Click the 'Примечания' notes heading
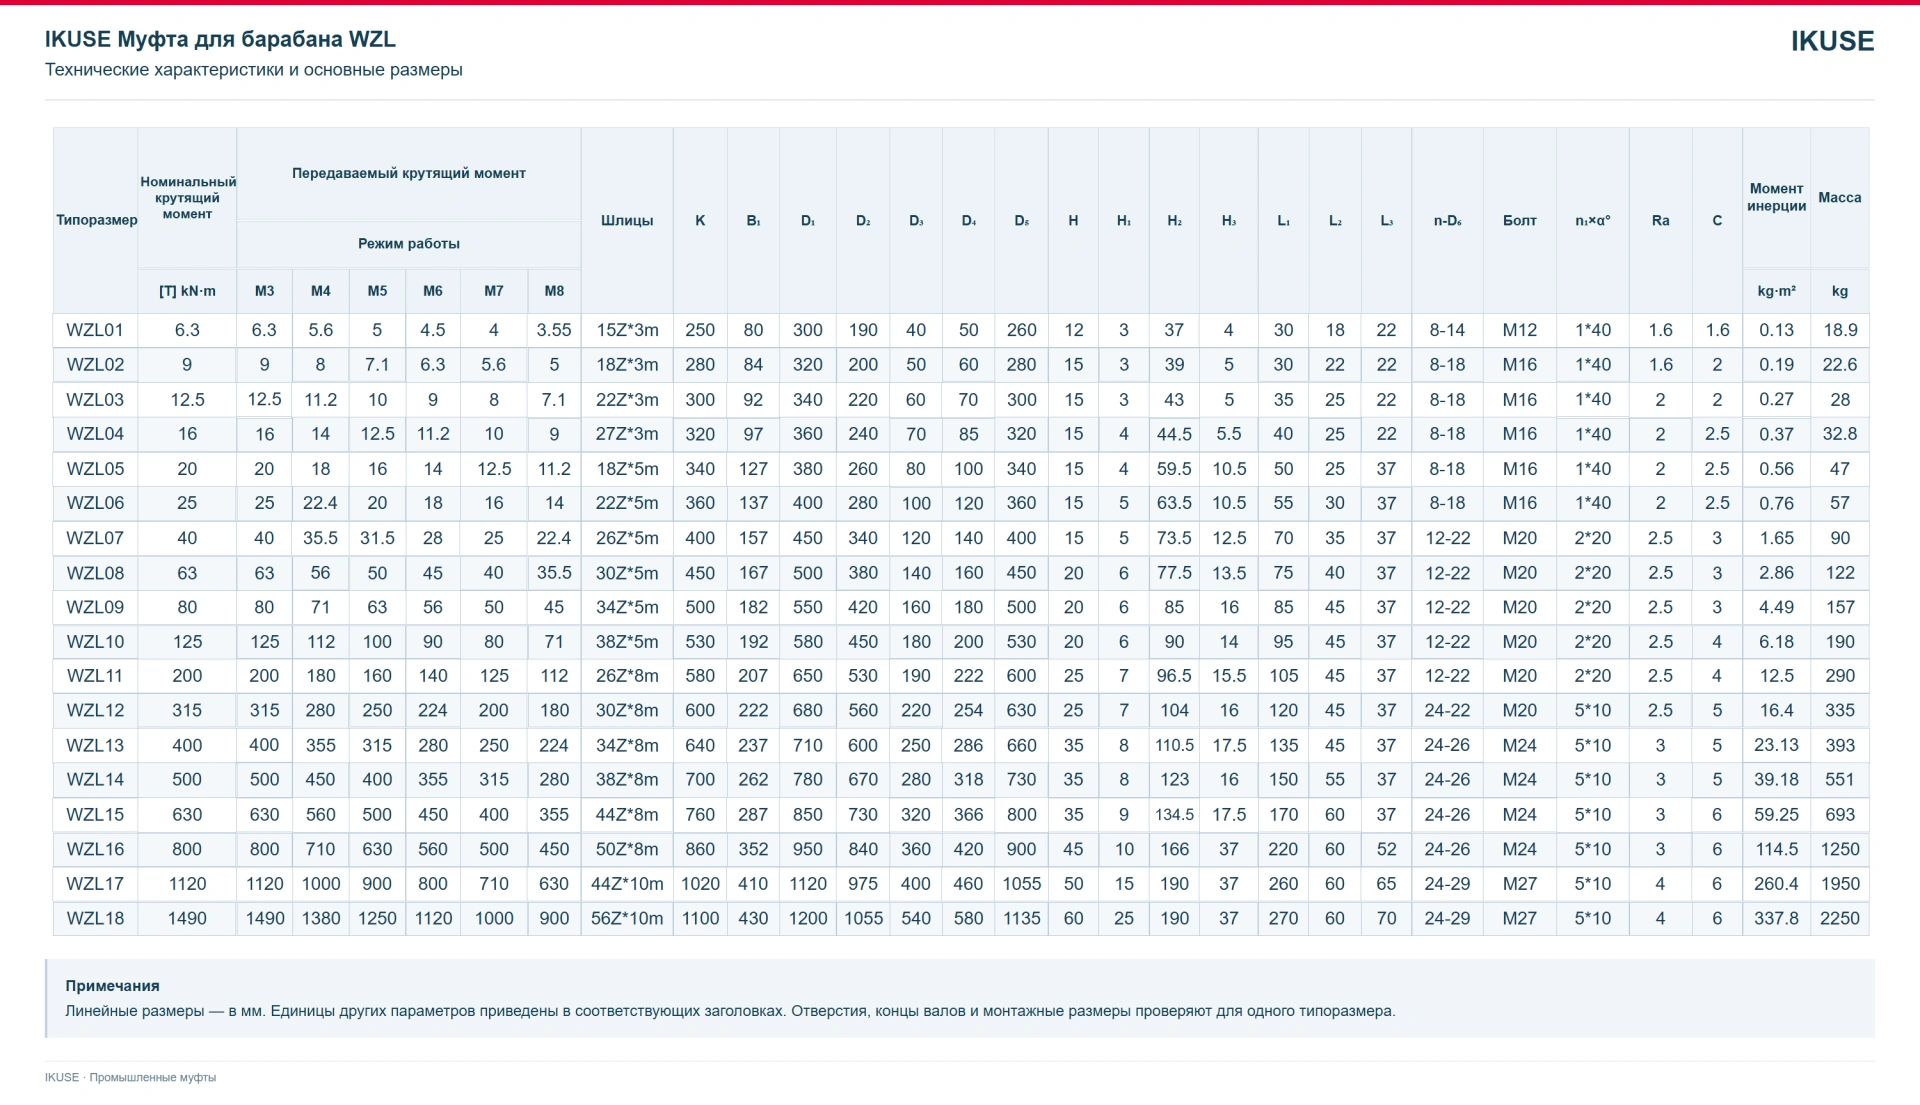 (x=112, y=985)
